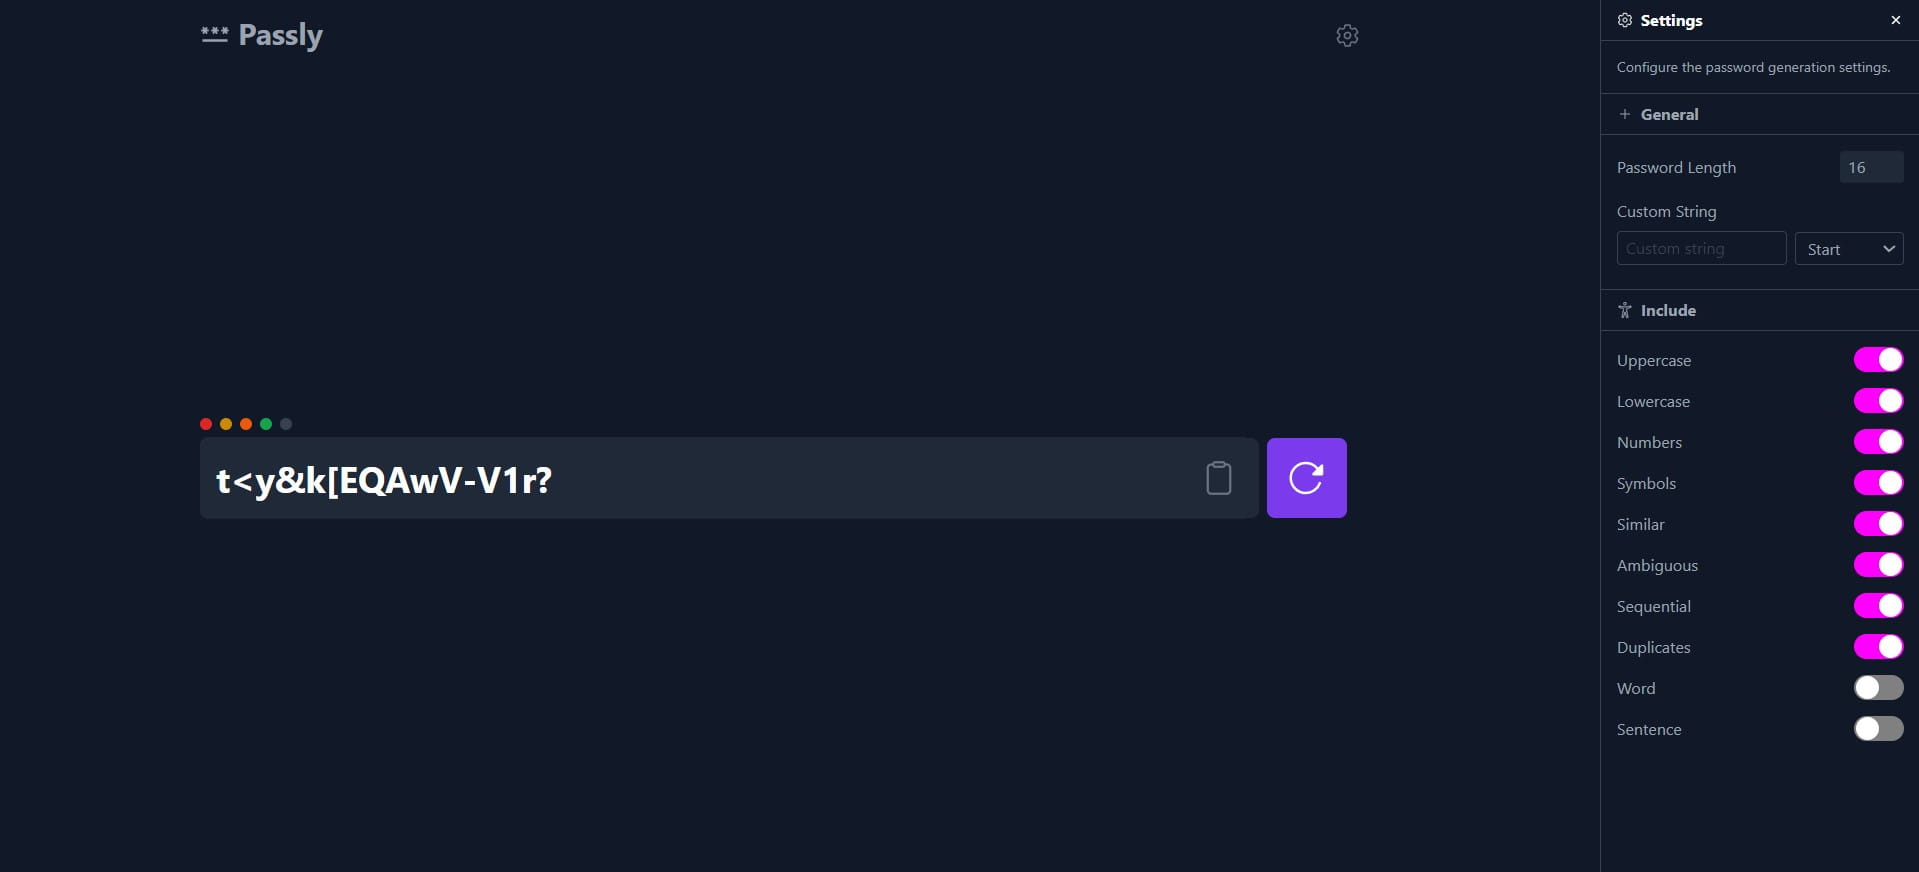1919x872 pixels.
Task: Click the Custom string input field
Action: [x=1701, y=249]
